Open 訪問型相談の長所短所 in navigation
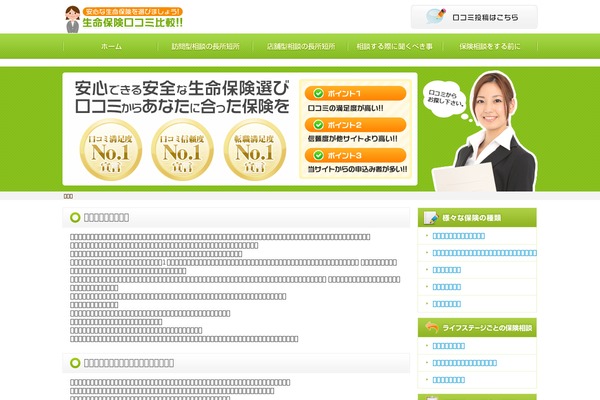This screenshot has height=400, width=600. click(x=205, y=46)
